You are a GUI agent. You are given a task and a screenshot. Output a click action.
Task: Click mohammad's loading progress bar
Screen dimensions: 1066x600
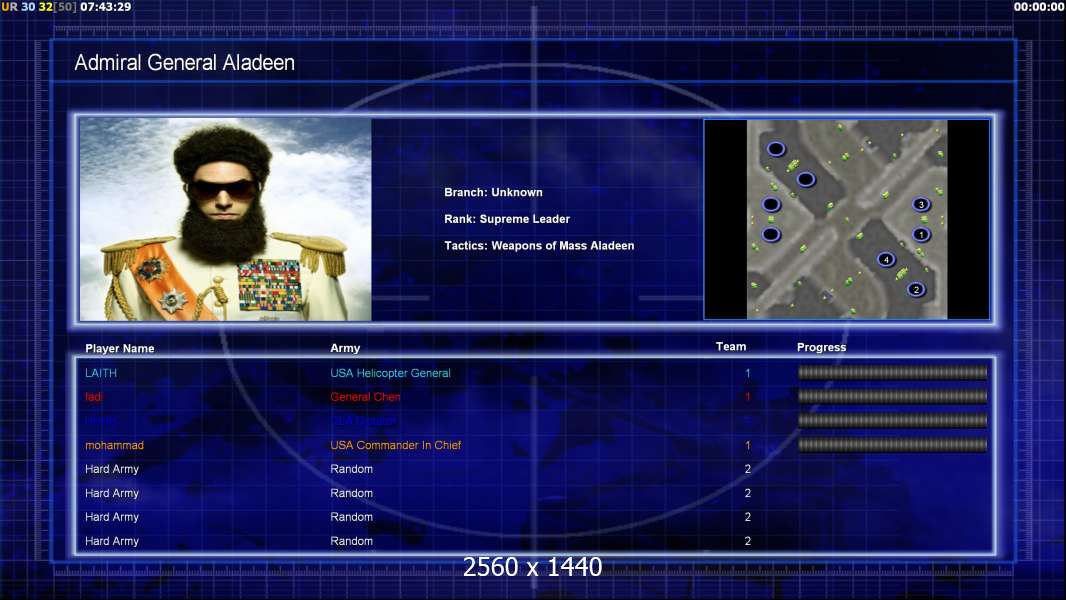(892, 445)
